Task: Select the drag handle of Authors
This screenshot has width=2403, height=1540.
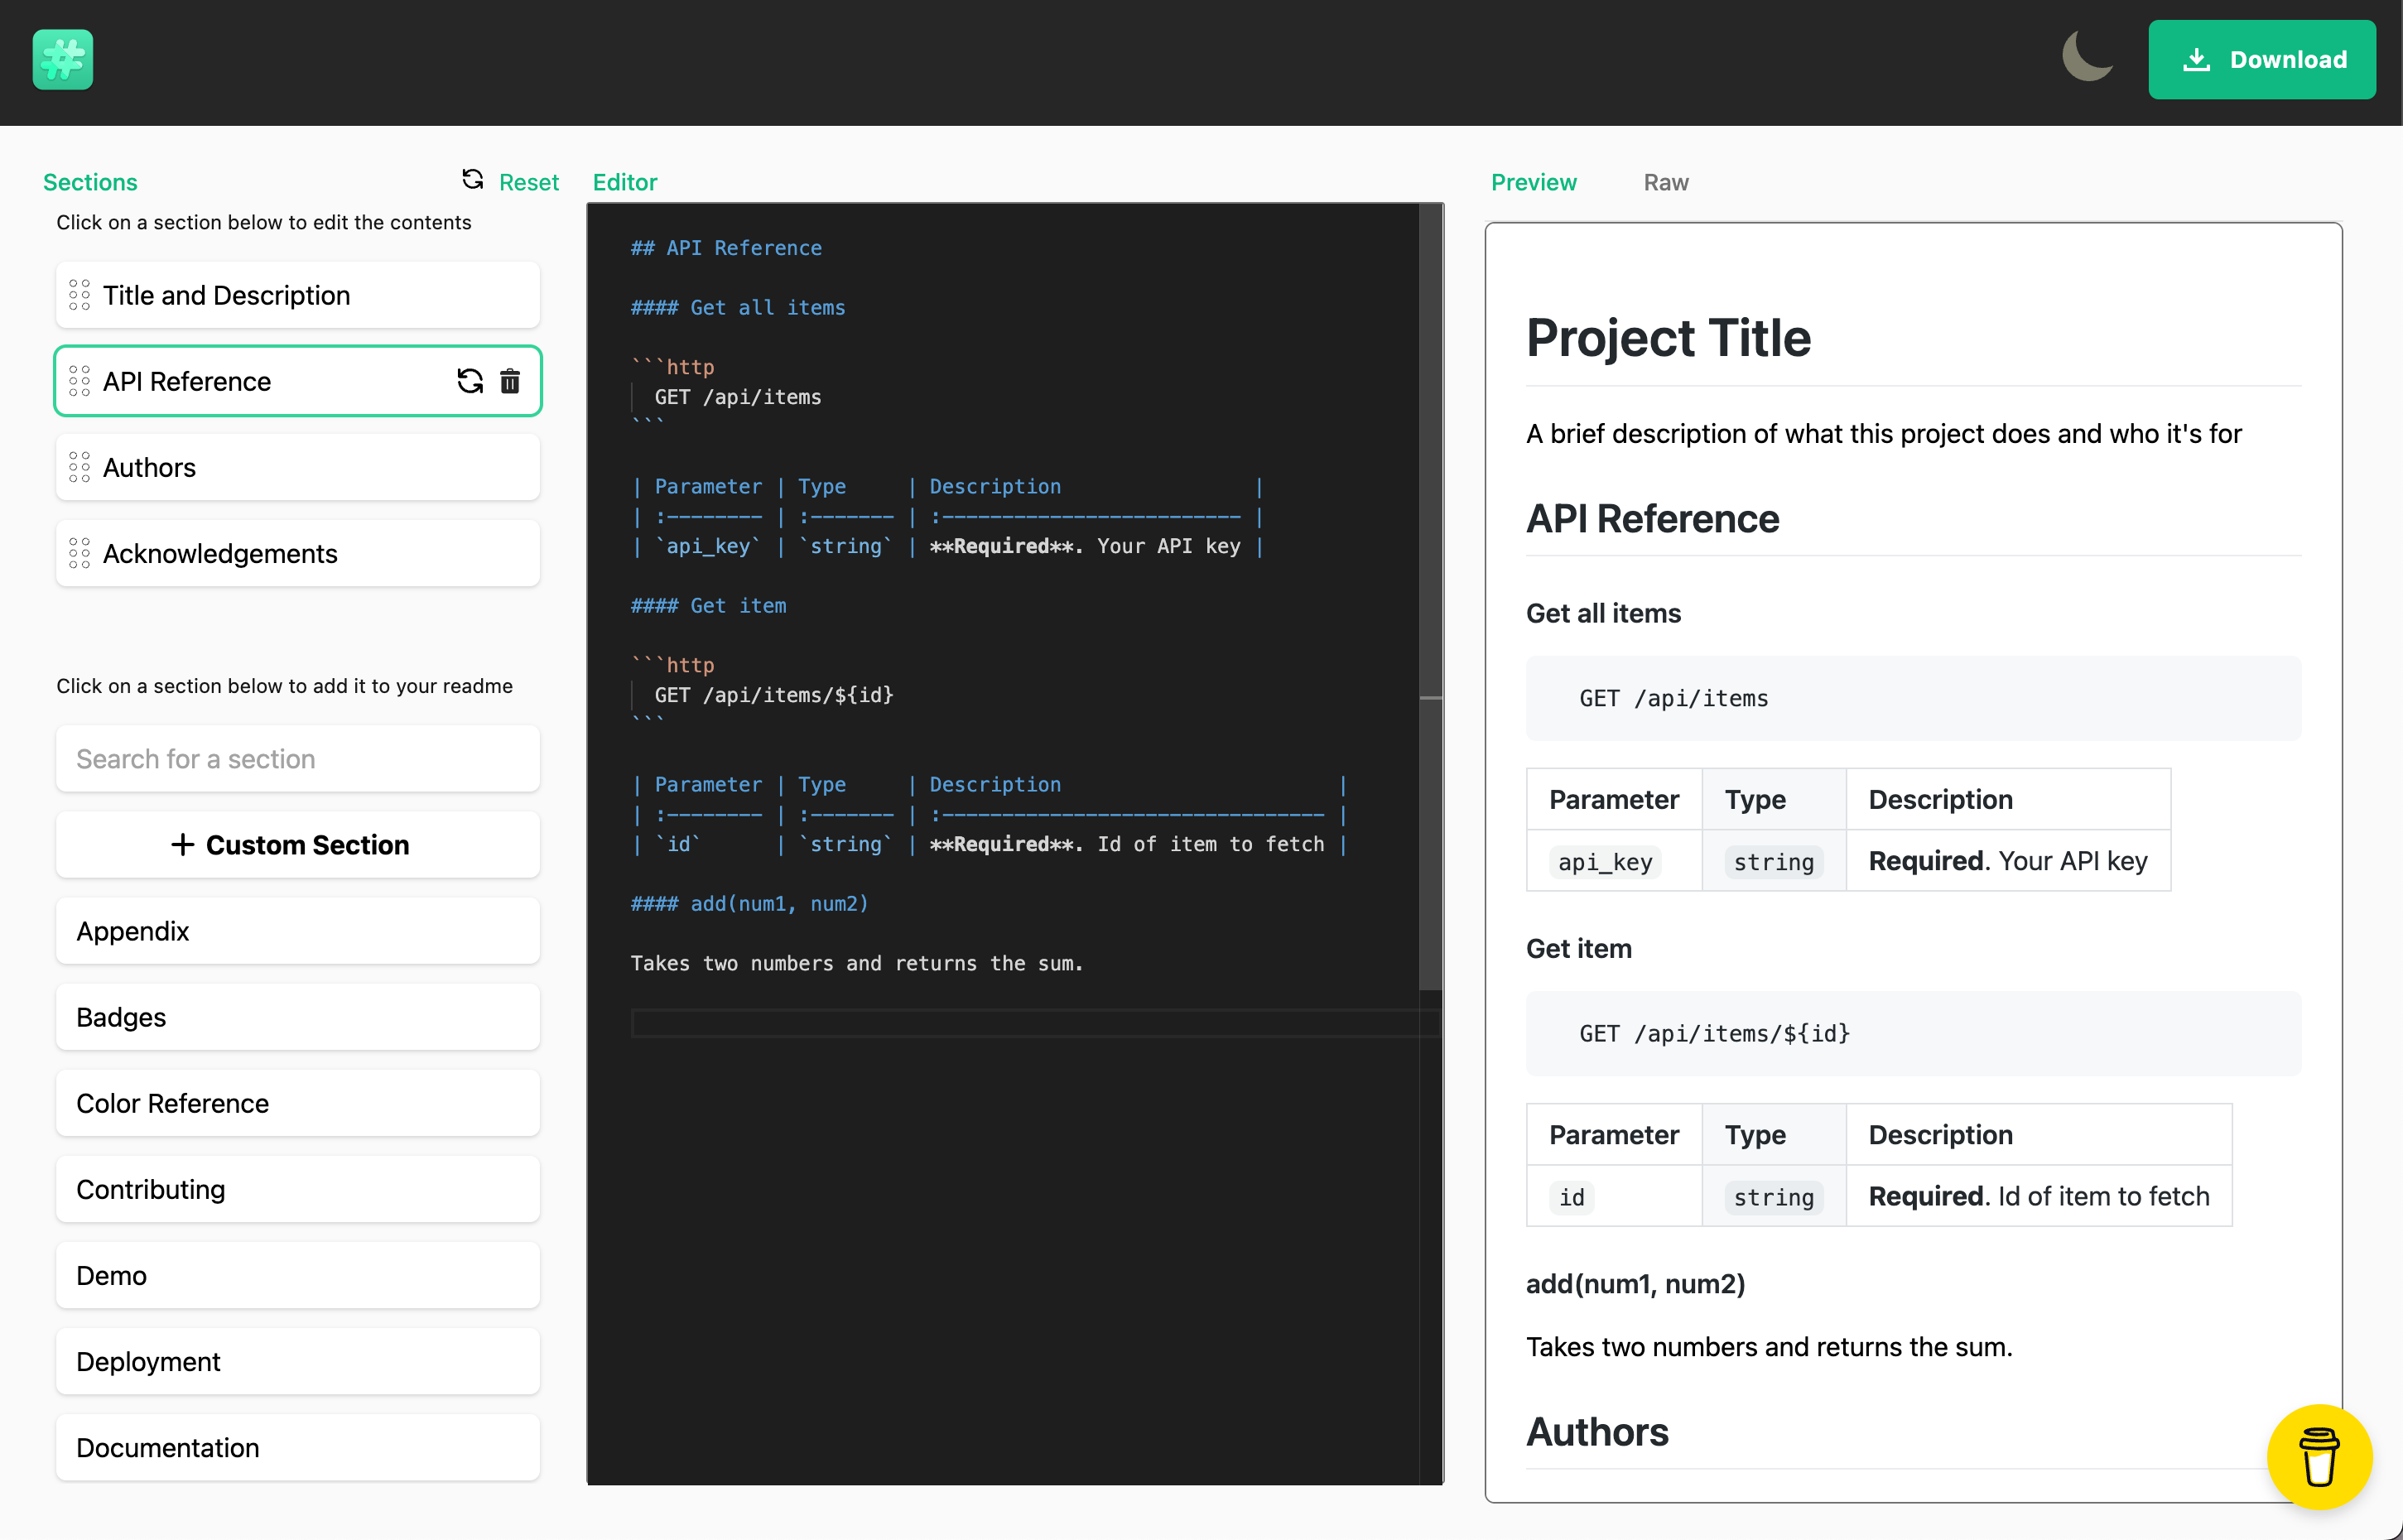Action: [x=80, y=467]
